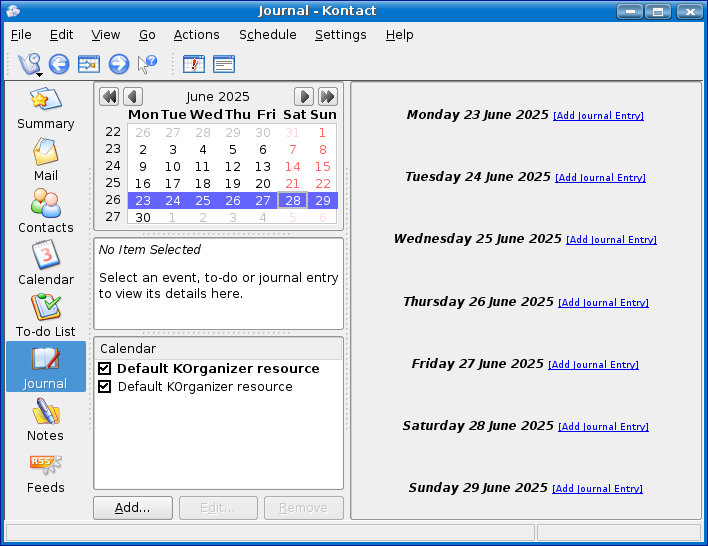708x546 pixels.
Task: Jump to previous year in date navigator
Action: [x=109, y=97]
